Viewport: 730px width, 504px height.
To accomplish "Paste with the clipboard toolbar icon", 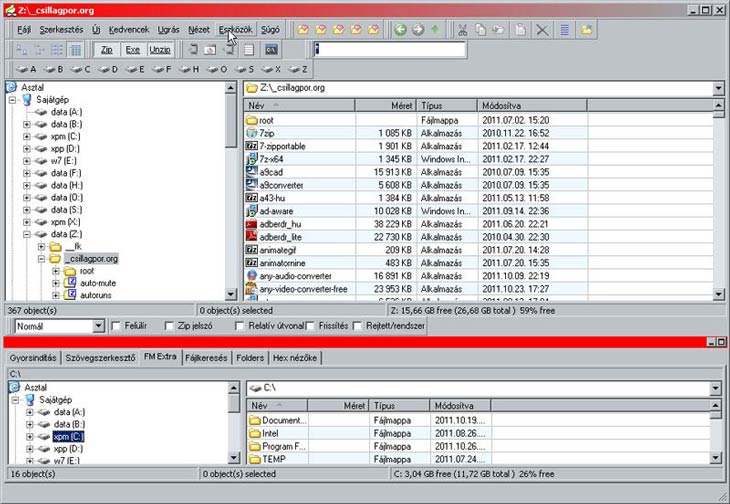I will pyautogui.click(x=520, y=30).
